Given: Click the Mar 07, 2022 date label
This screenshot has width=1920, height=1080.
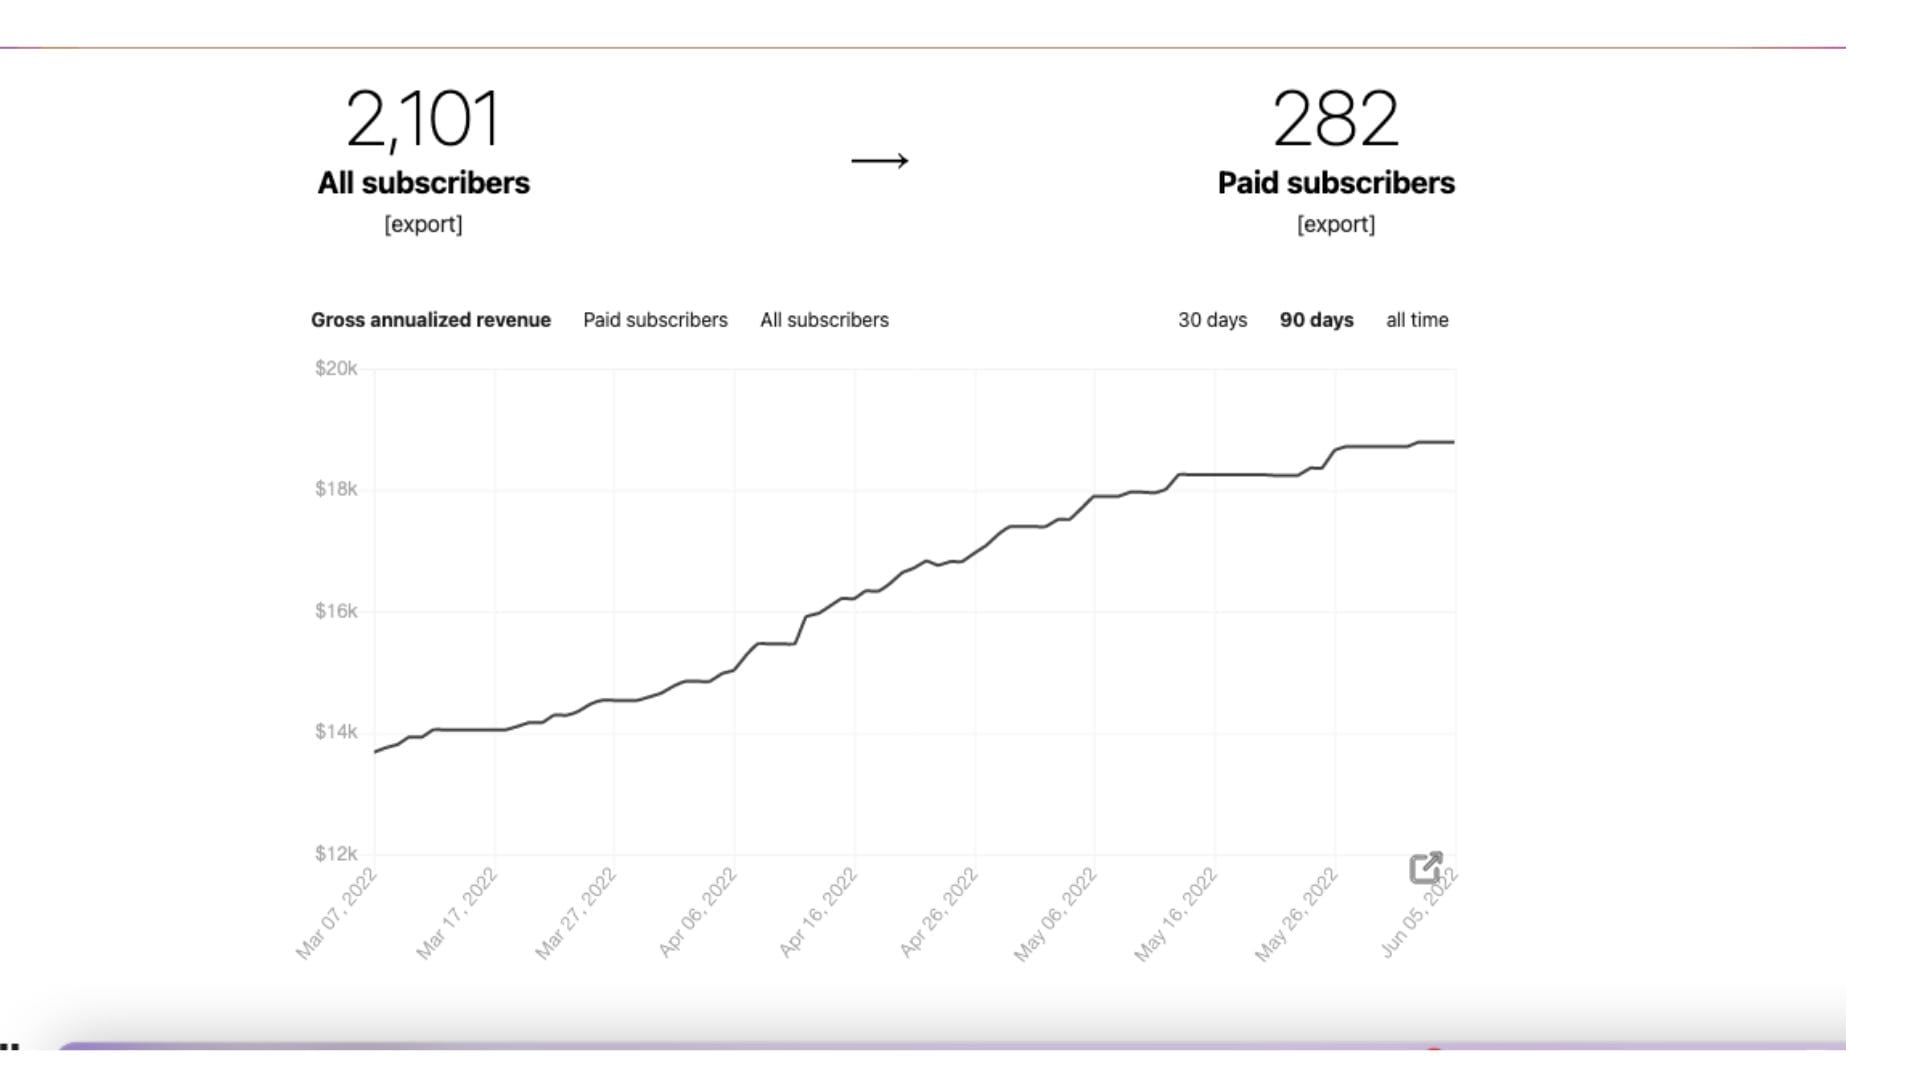Looking at the screenshot, I should tap(336, 914).
